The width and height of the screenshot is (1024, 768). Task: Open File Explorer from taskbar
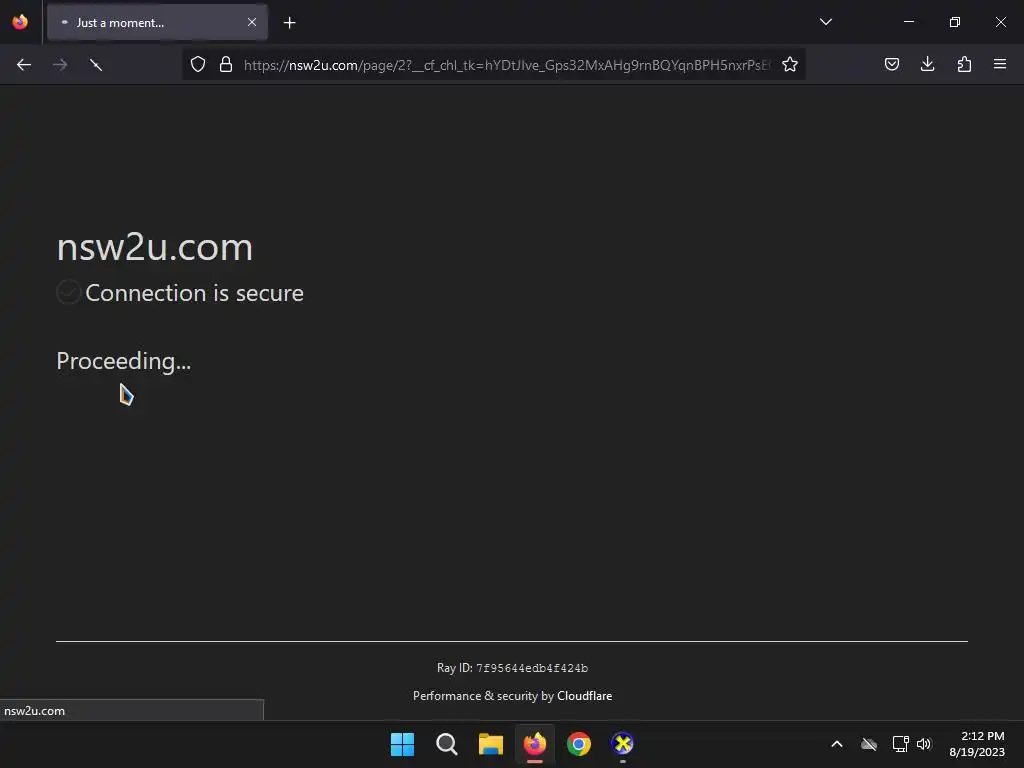pyautogui.click(x=490, y=744)
